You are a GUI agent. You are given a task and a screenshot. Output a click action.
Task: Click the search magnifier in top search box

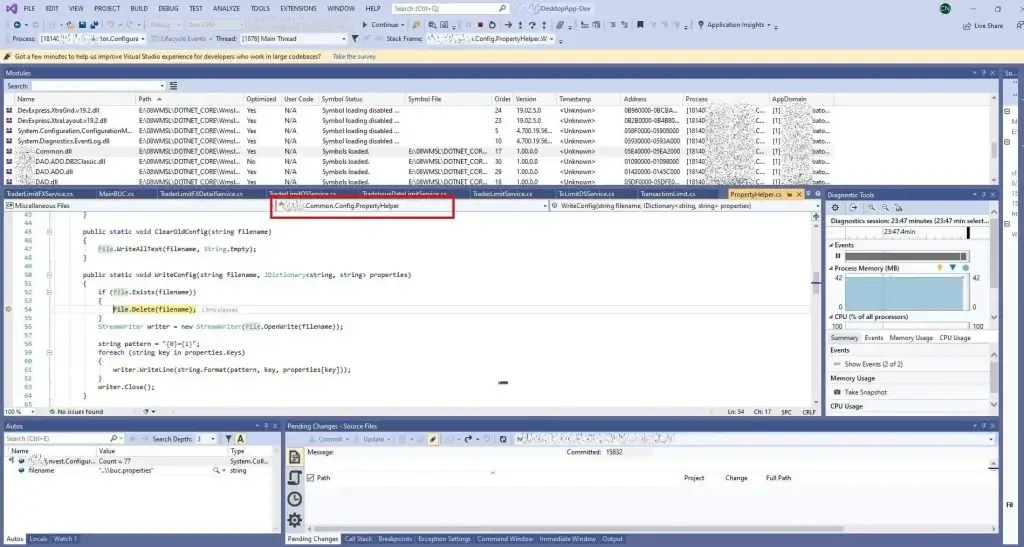502,8
